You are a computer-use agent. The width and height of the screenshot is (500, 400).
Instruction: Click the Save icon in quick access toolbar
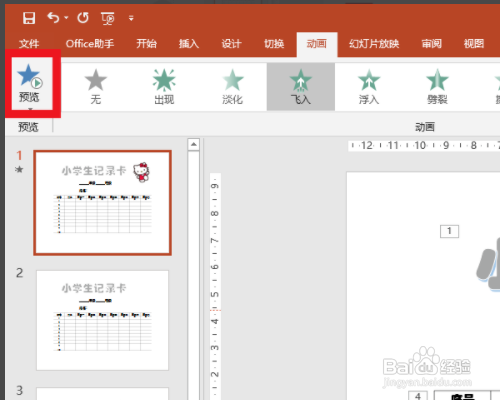tap(29, 18)
